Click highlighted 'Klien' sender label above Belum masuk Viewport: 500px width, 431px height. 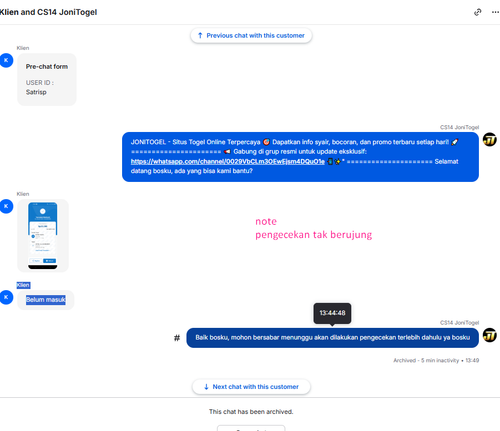tap(23, 285)
